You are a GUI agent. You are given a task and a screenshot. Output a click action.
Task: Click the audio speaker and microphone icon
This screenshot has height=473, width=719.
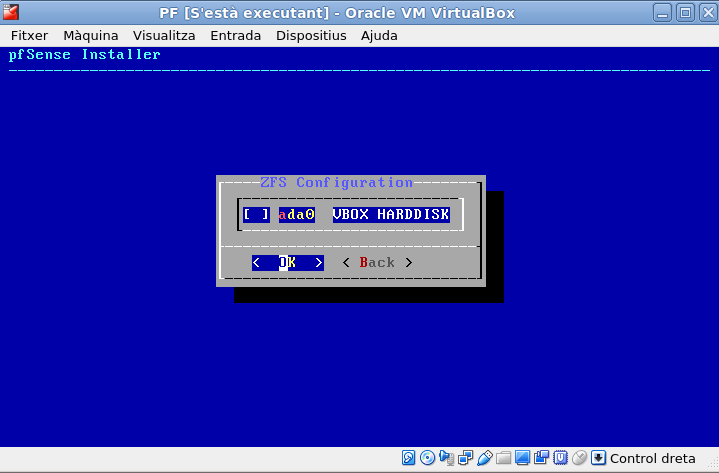click(x=446, y=458)
